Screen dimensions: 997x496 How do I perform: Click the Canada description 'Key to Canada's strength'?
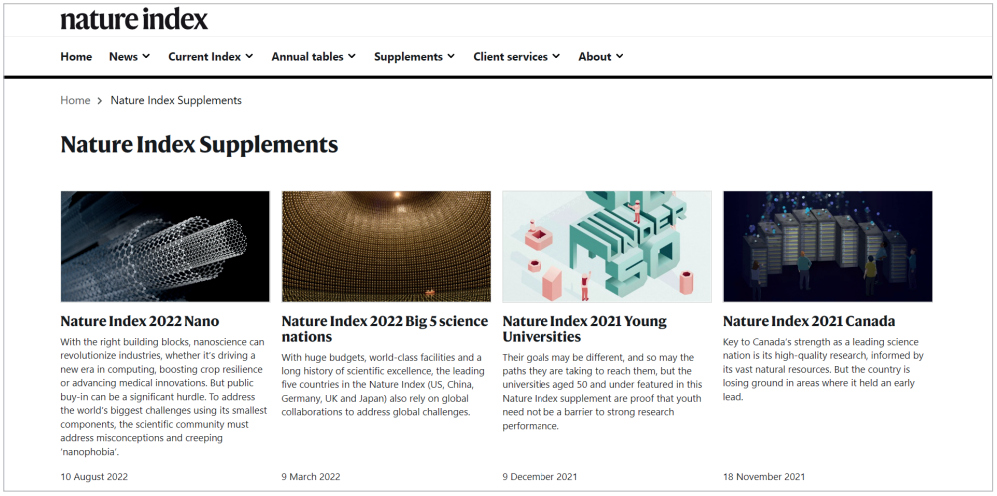coord(823,369)
